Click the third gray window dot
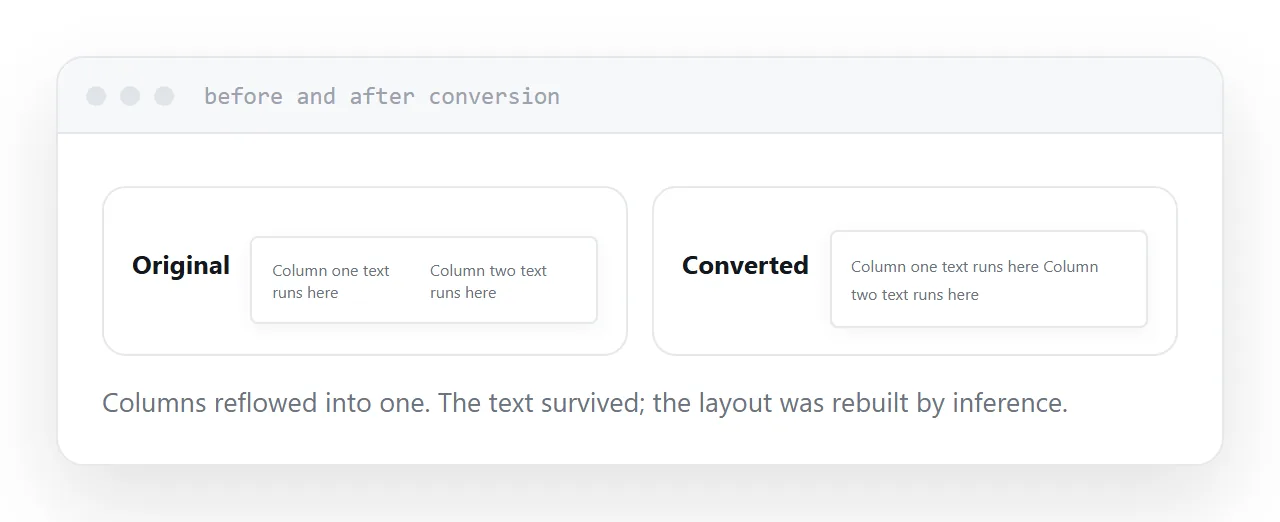Viewport: 1280px width, 522px height. point(164,96)
